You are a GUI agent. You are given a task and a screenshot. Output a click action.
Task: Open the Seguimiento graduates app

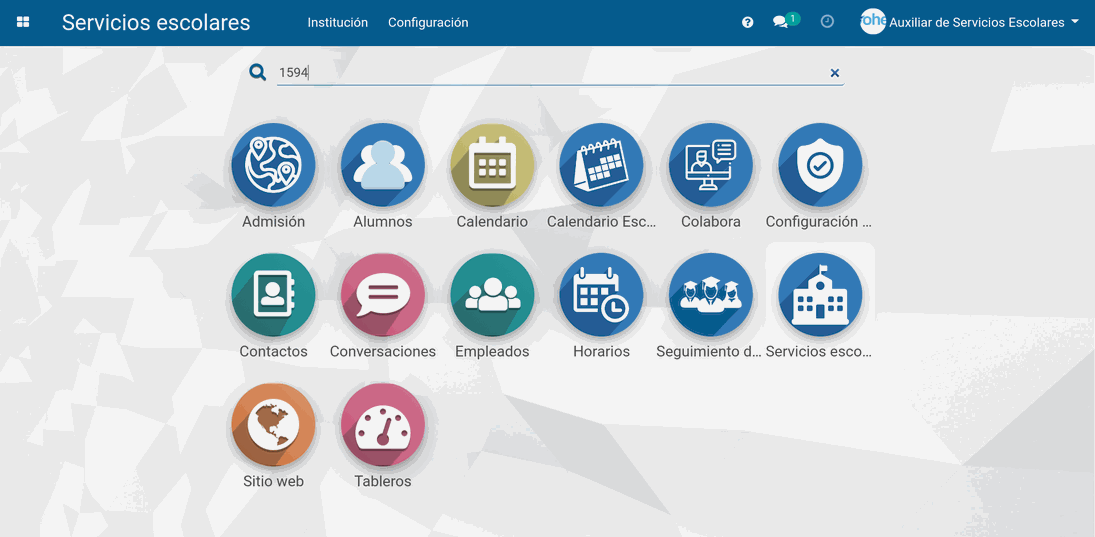point(711,295)
